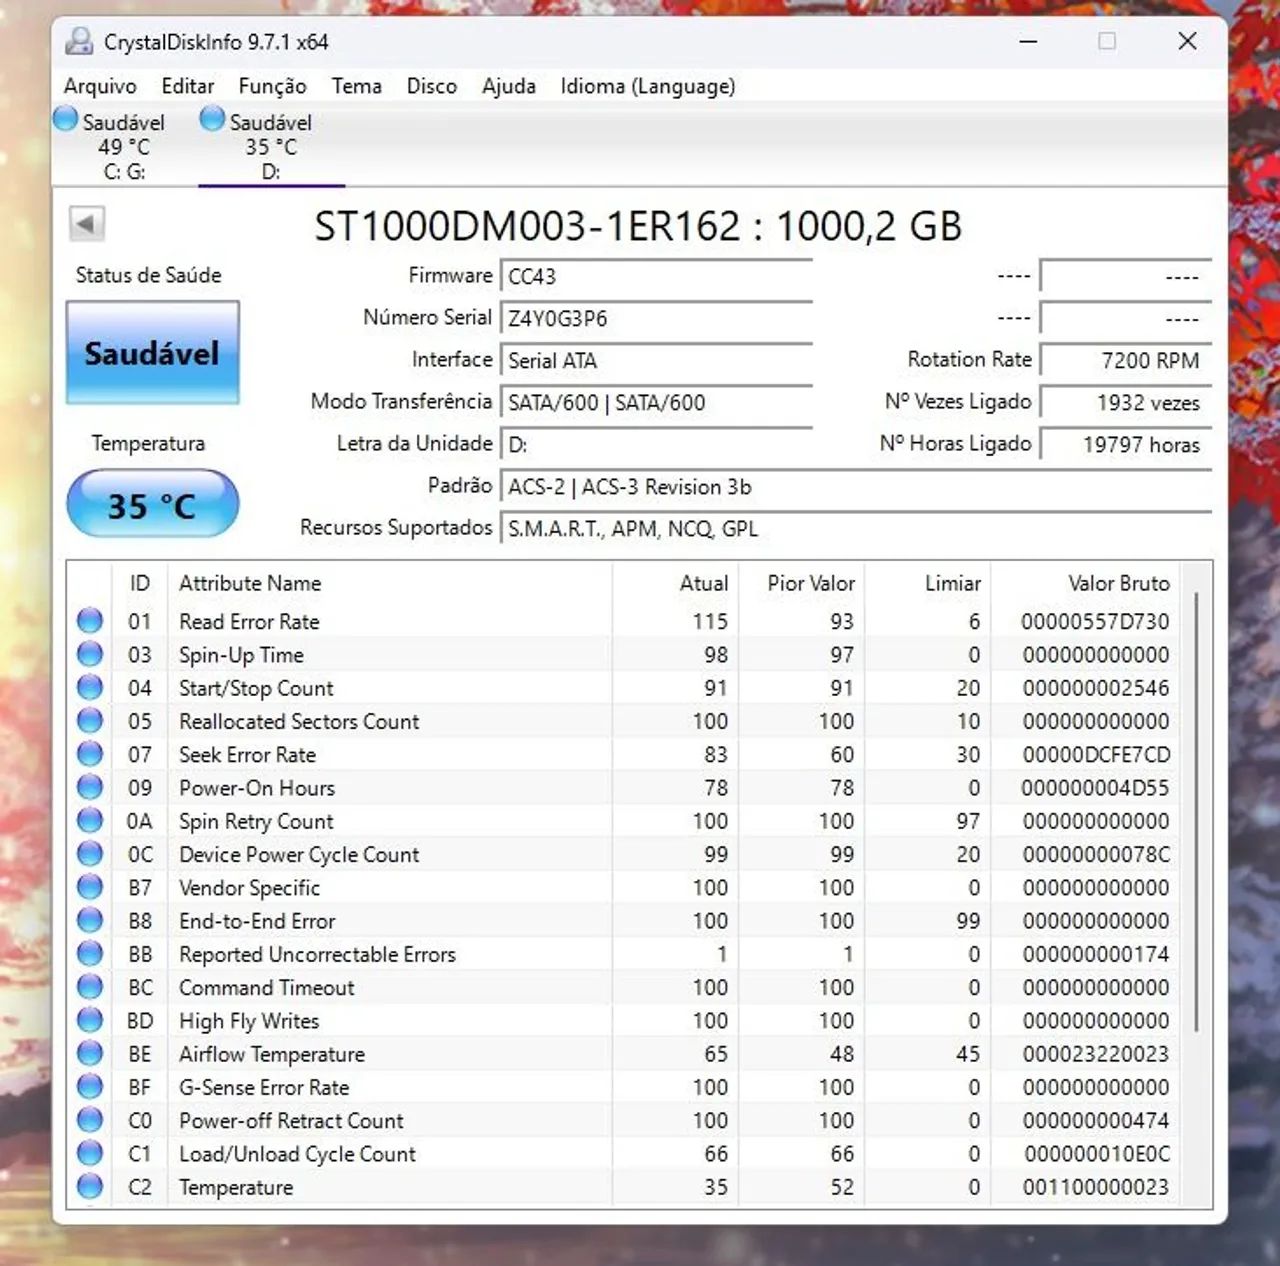Click the status orb for Start/Stop Count

point(90,687)
